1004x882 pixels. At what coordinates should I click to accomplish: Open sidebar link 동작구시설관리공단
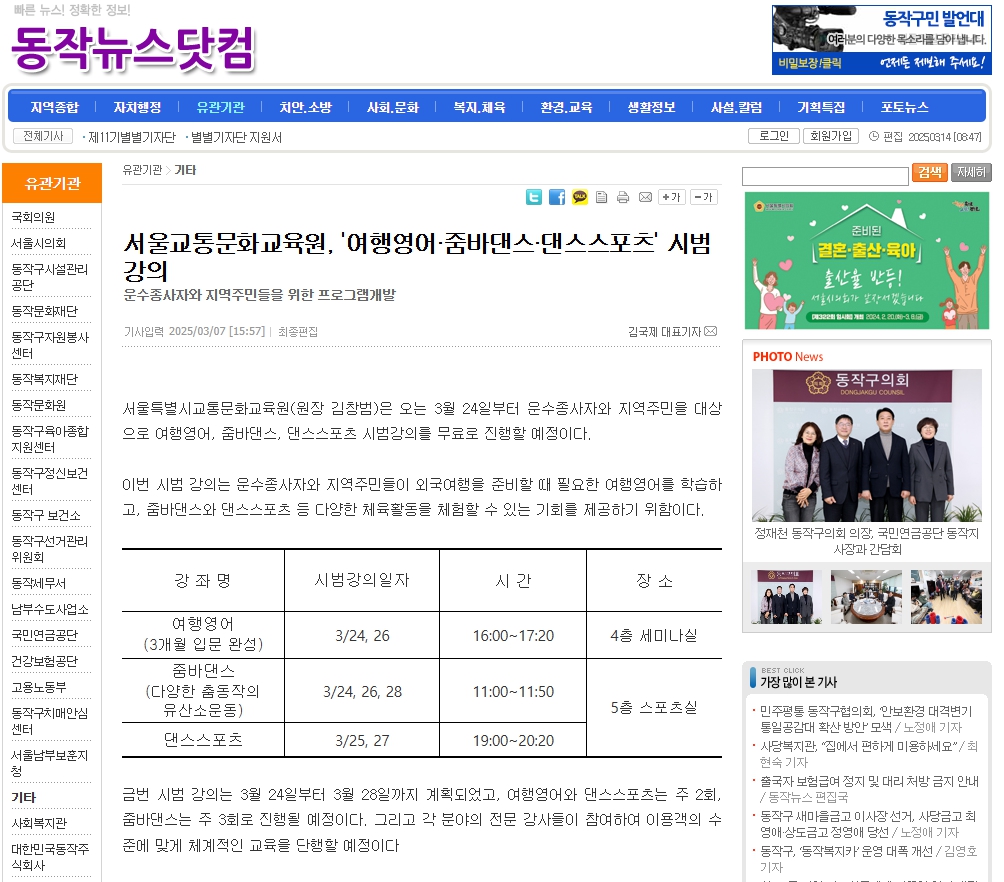49,277
